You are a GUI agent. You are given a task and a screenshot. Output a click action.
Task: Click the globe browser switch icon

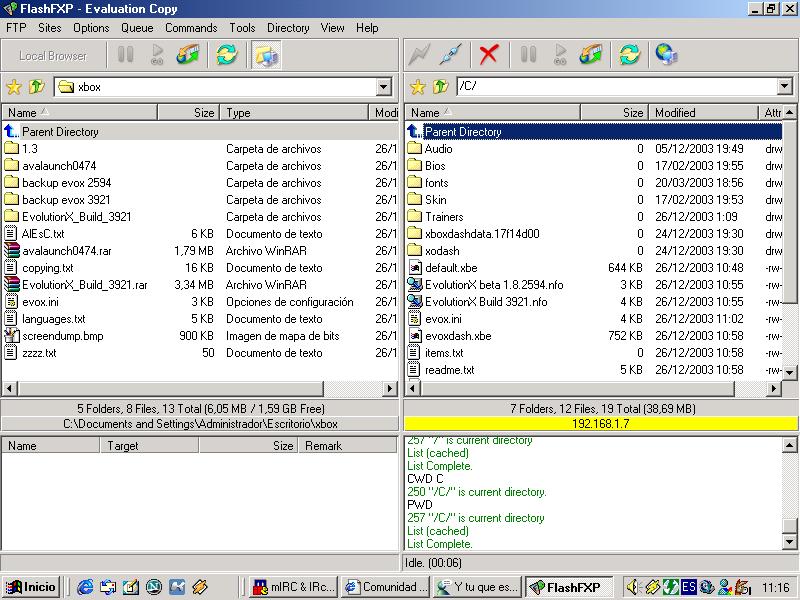667,55
